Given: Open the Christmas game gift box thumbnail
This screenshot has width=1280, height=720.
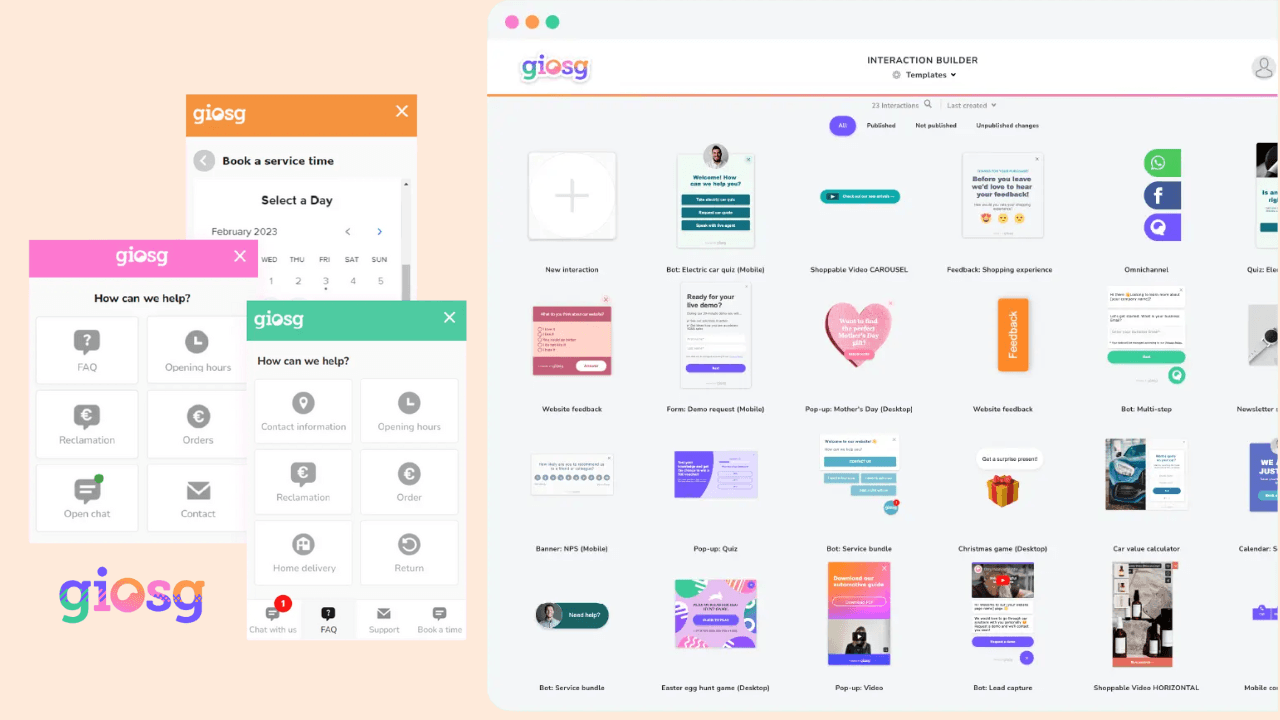Looking at the screenshot, I should pos(1002,490).
